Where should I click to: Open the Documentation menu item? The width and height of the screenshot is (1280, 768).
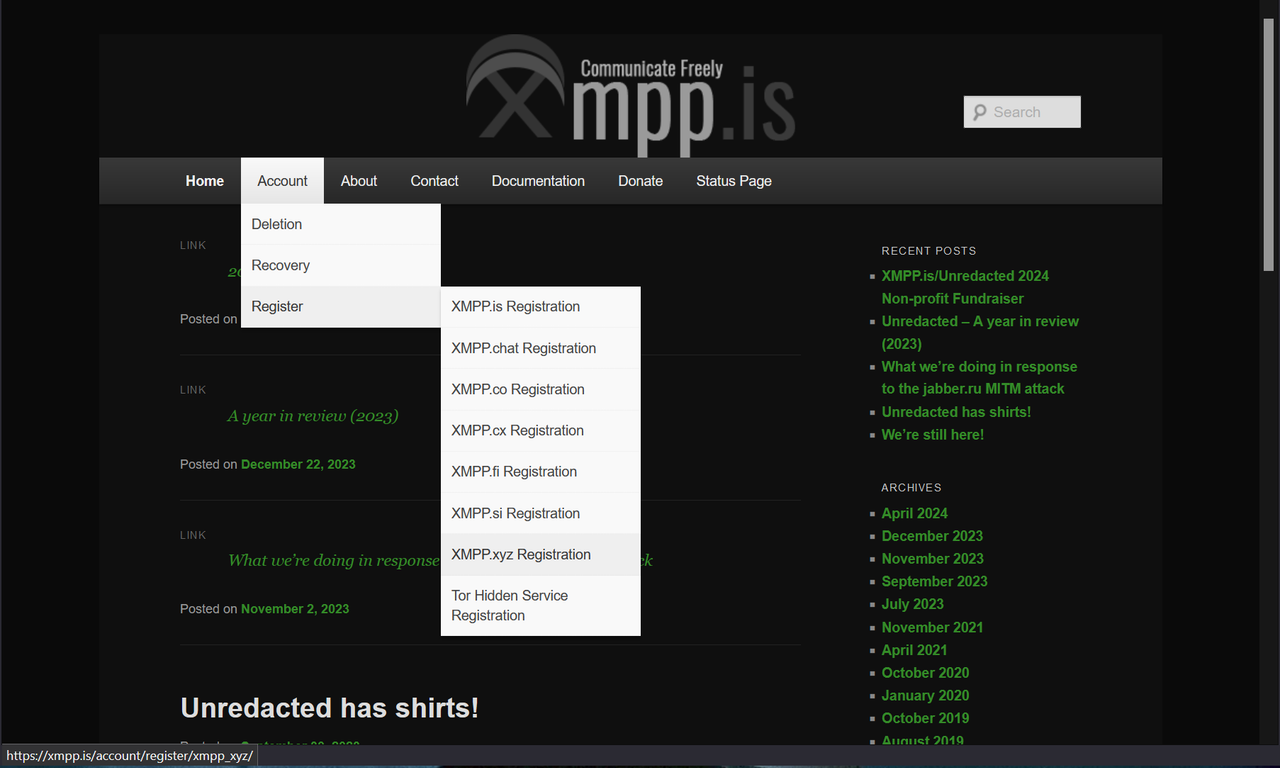(538, 181)
